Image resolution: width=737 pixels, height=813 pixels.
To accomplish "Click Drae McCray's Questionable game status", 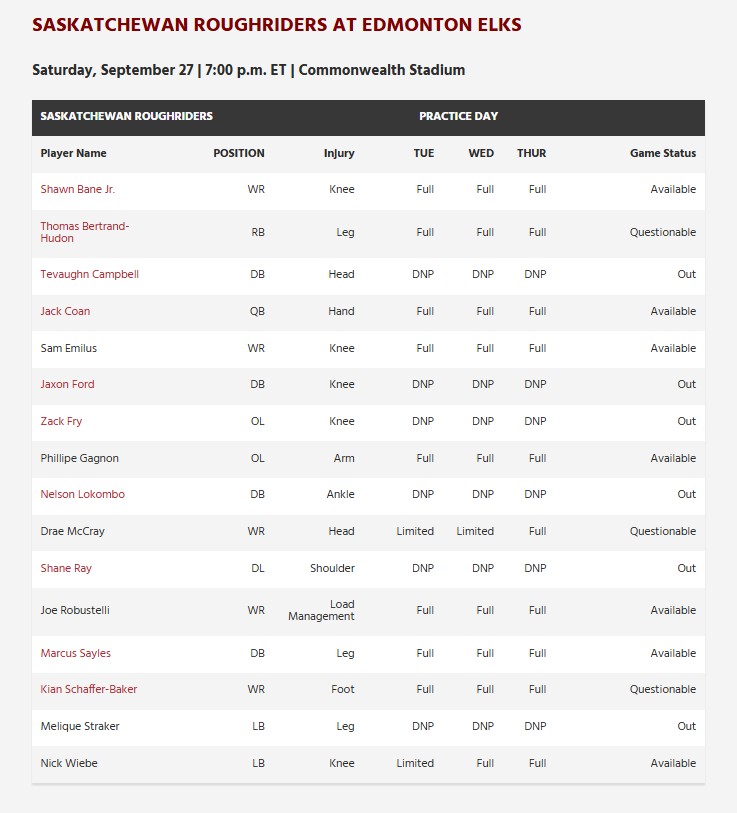I will 662,531.
